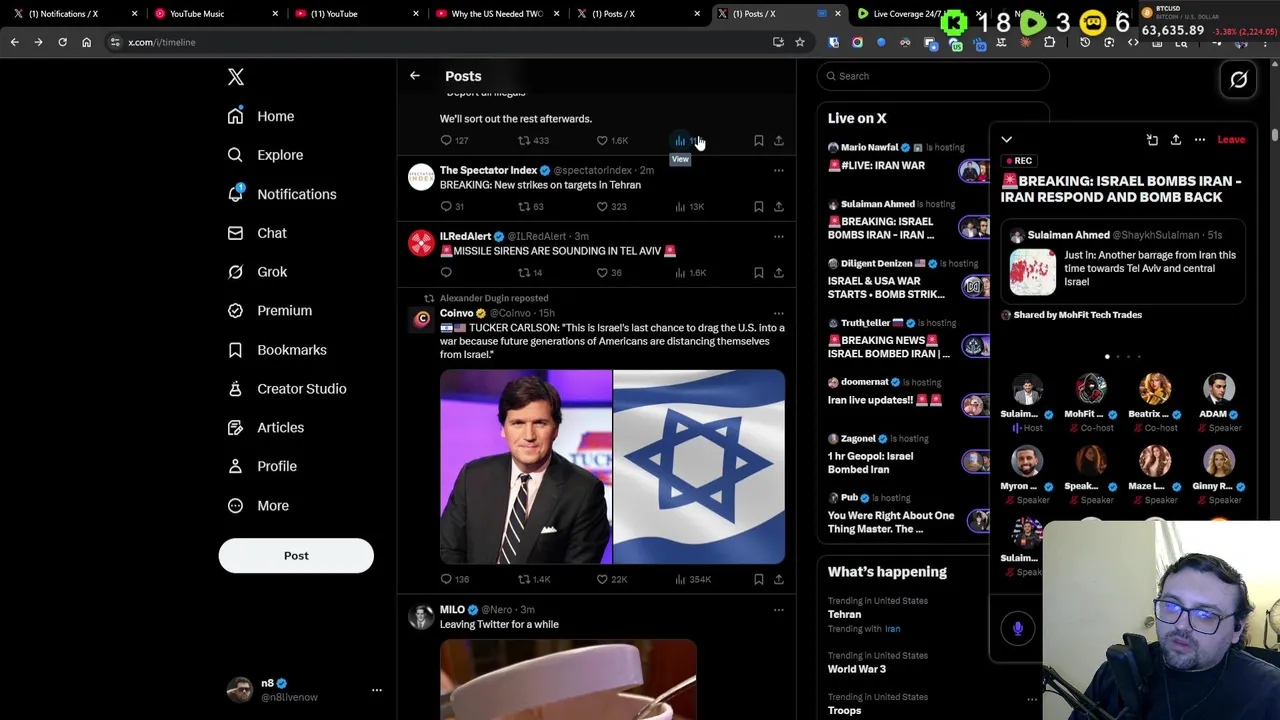Open space panel more options dots

1200,140
